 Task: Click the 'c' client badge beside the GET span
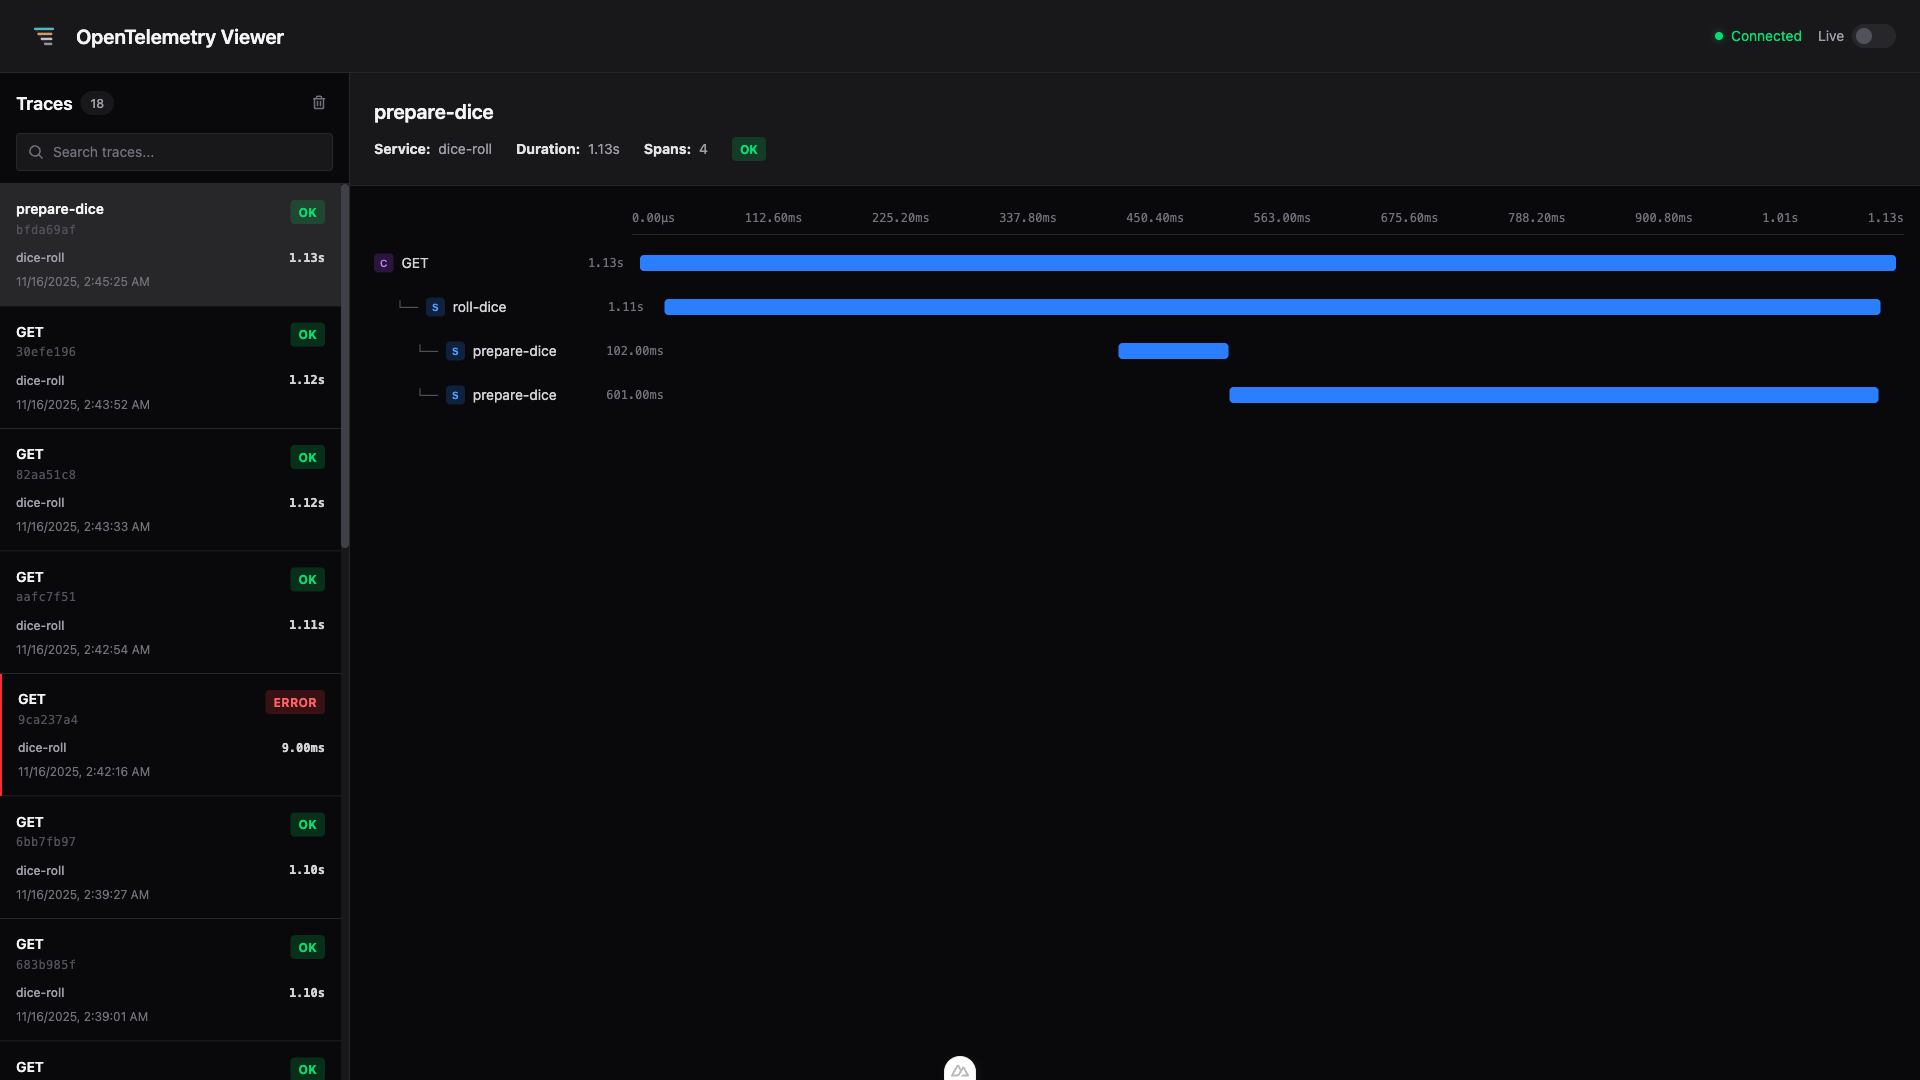click(384, 263)
